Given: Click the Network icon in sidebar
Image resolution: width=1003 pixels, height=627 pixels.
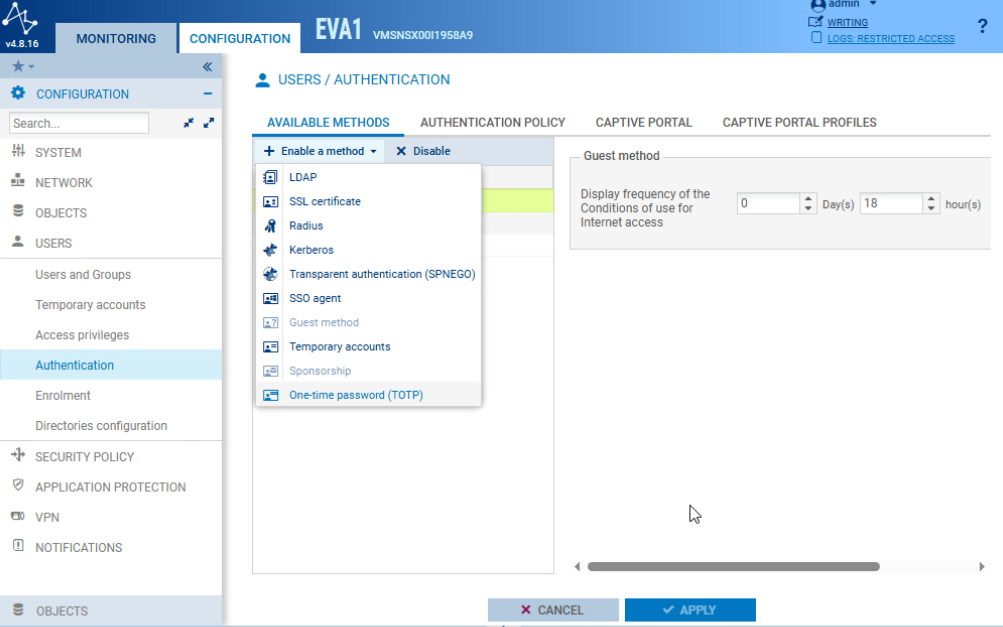Looking at the screenshot, I should point(18,181).
